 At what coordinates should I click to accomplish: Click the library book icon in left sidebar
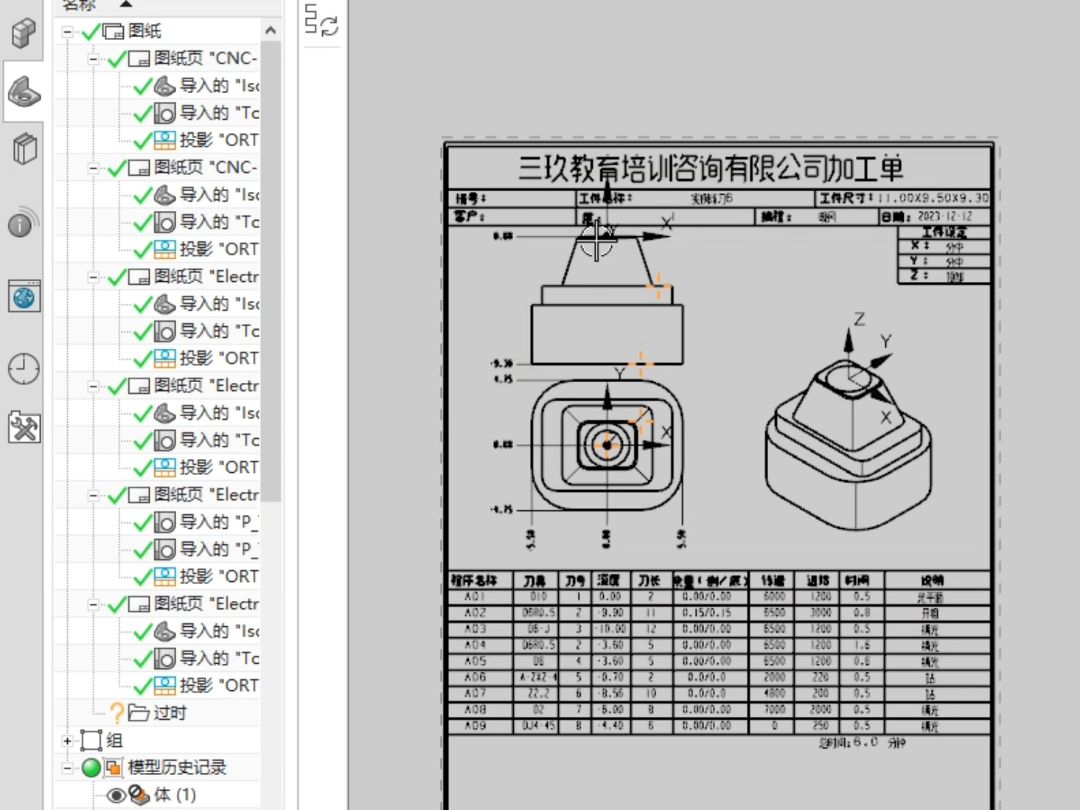(23, 148)
